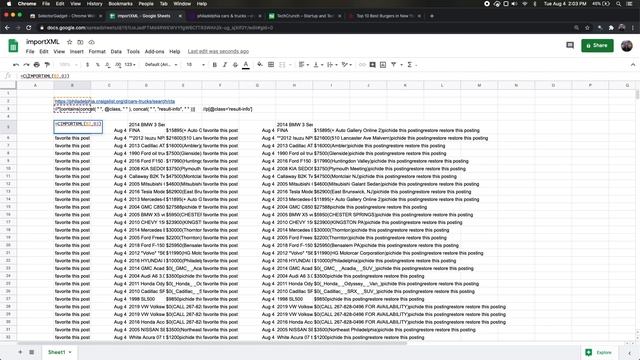Open the vertical align dropdown
The image size is (640, 360).
click(x=318, y=64)
